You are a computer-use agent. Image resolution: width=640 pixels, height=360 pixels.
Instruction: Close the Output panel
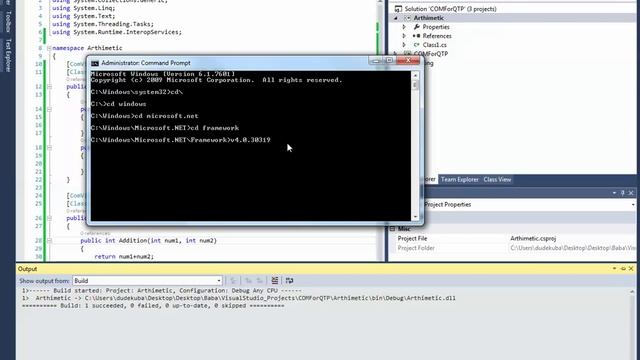coord(631,269)
